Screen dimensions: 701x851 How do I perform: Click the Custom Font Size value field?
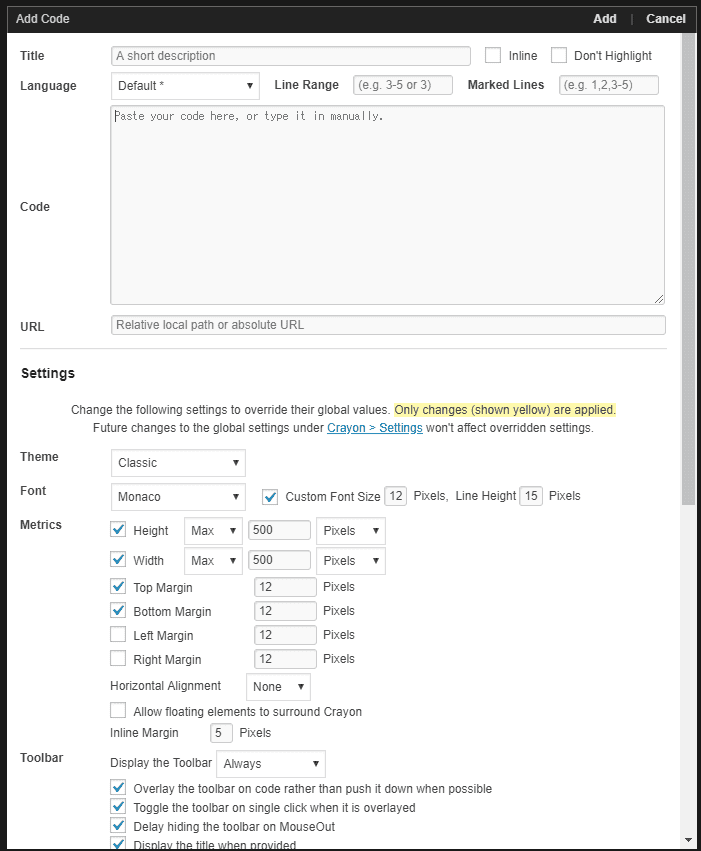[396, 496]
